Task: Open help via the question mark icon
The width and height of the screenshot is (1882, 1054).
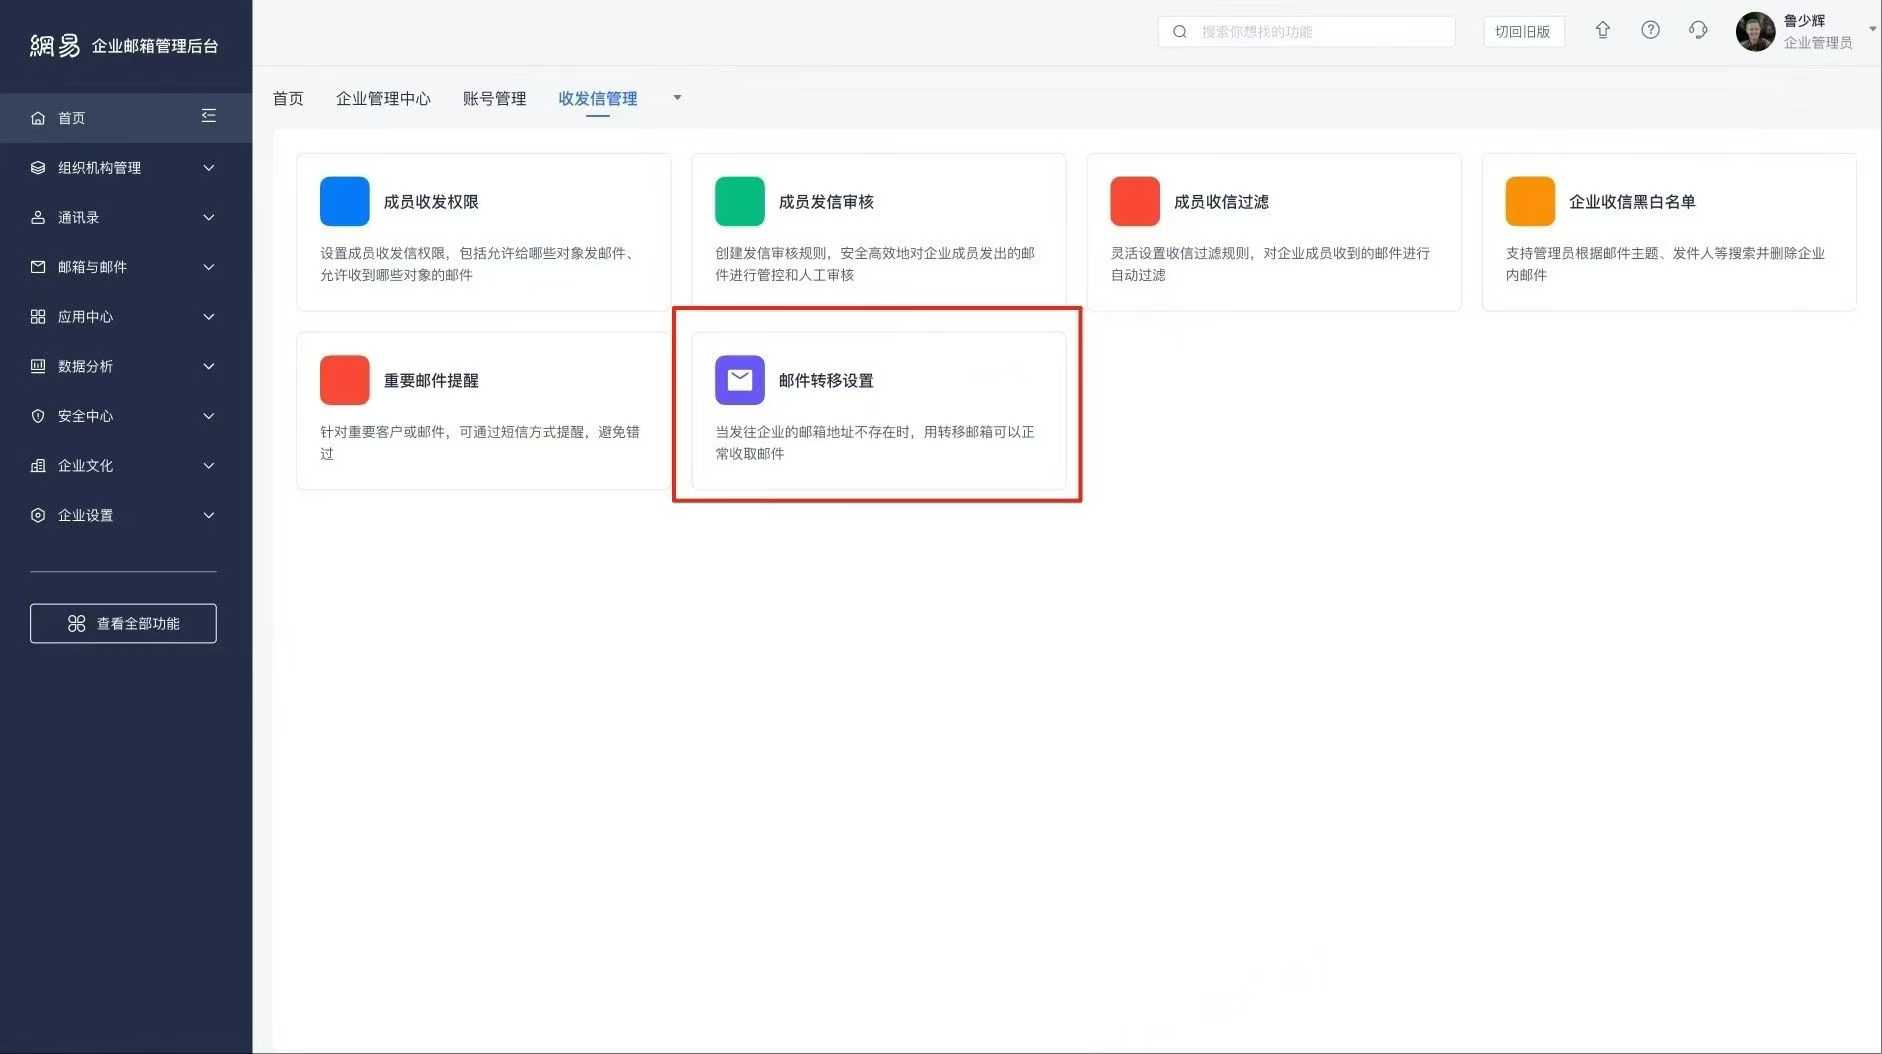Action: click(1651, 30)
